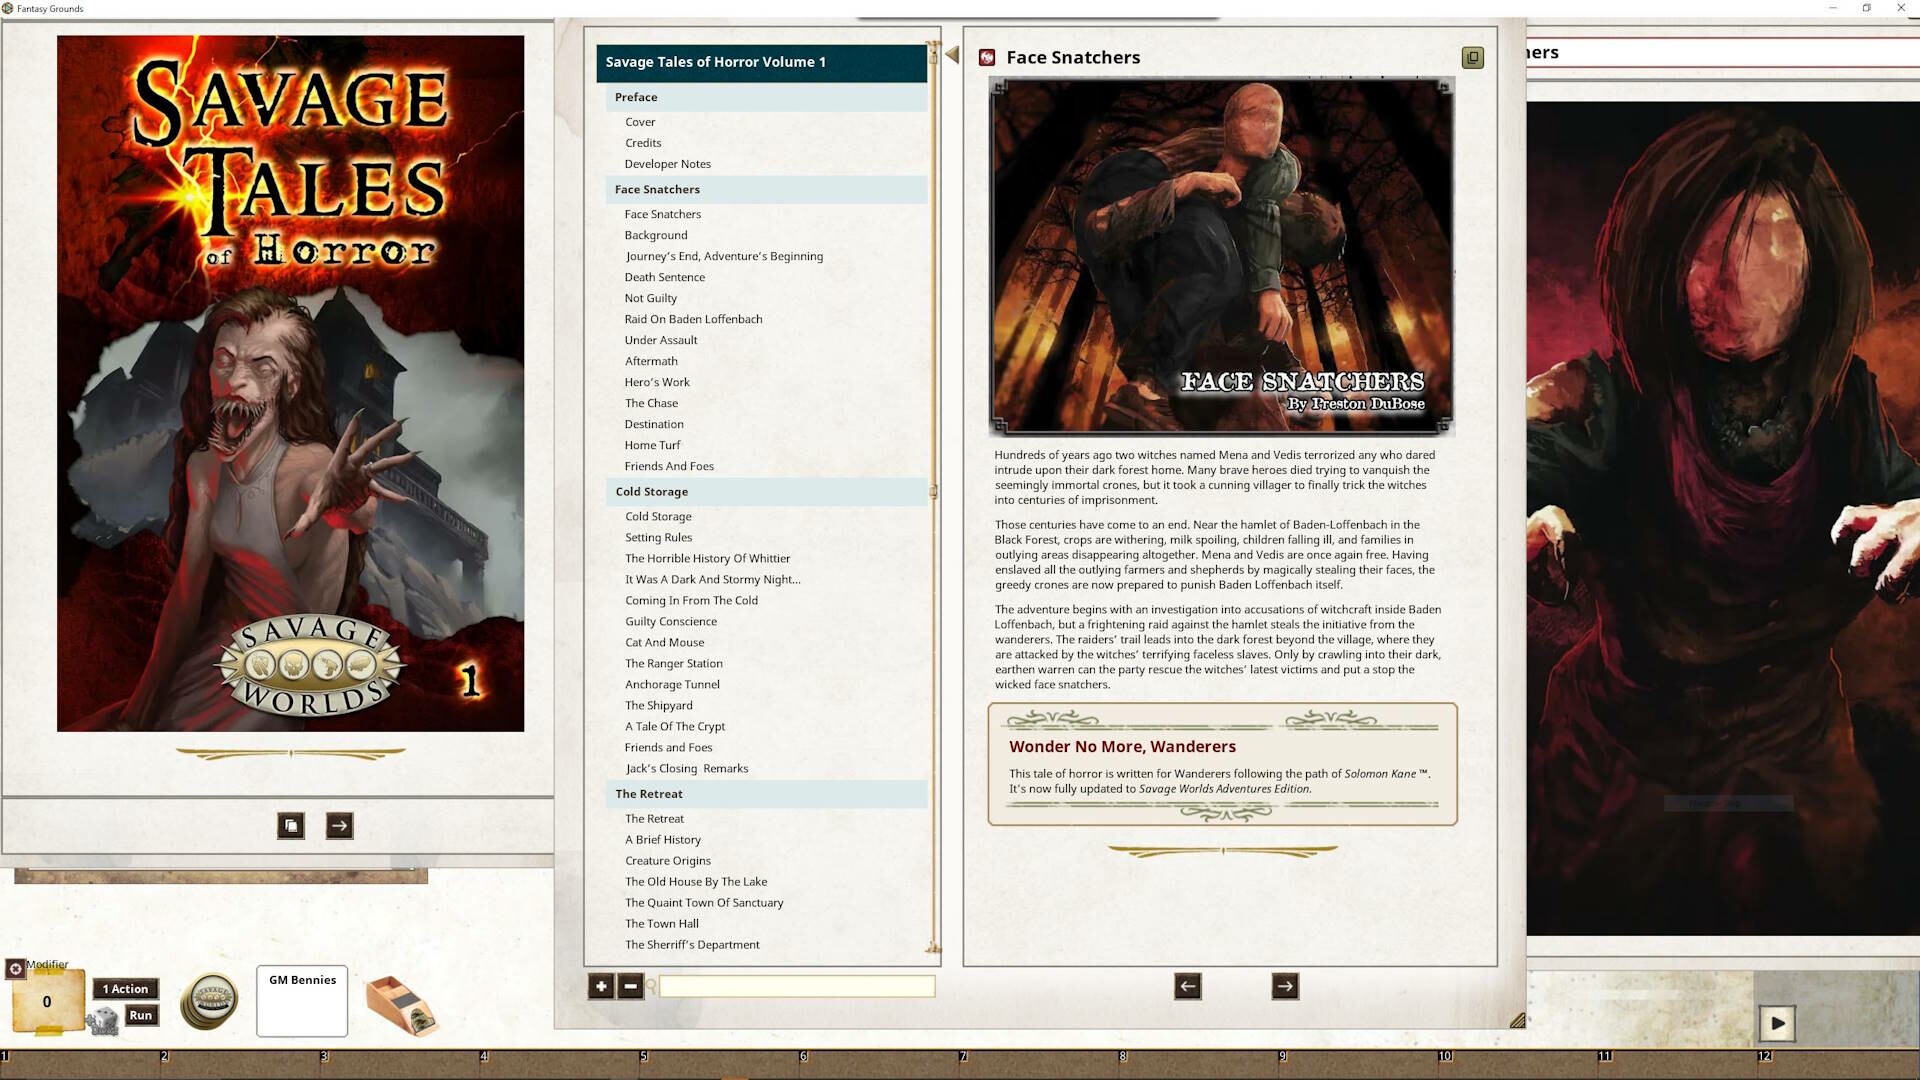Expand the Preface section header
1920x1080 pixels.
[x=636, y=97]
